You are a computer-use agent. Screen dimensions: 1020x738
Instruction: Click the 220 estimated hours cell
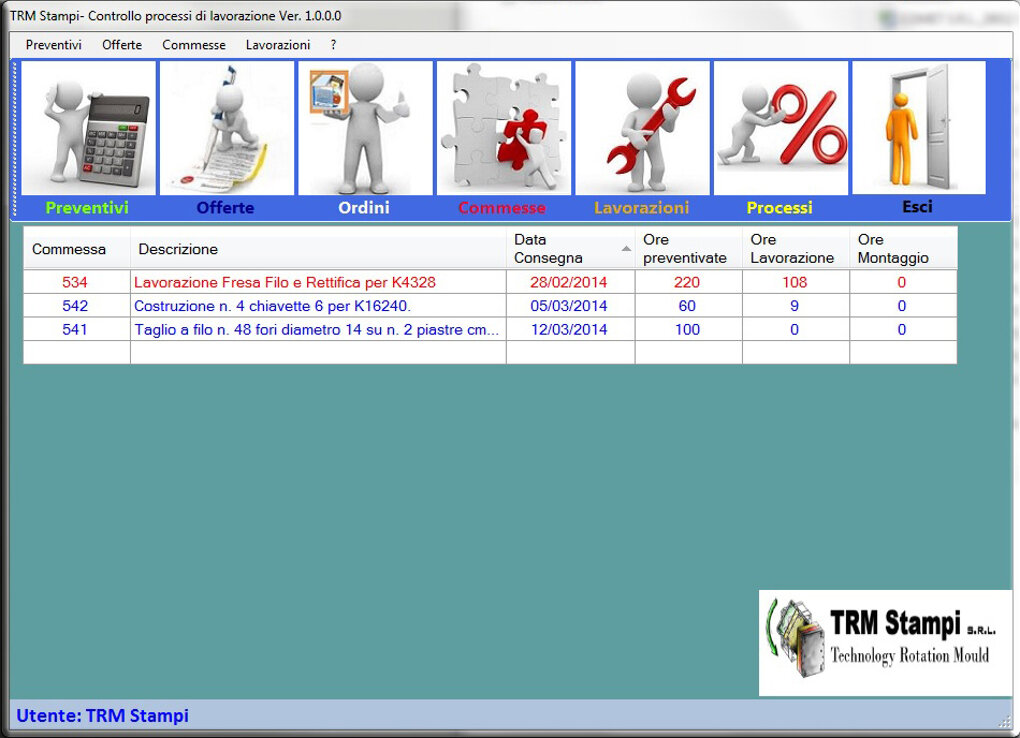(688, 282)
